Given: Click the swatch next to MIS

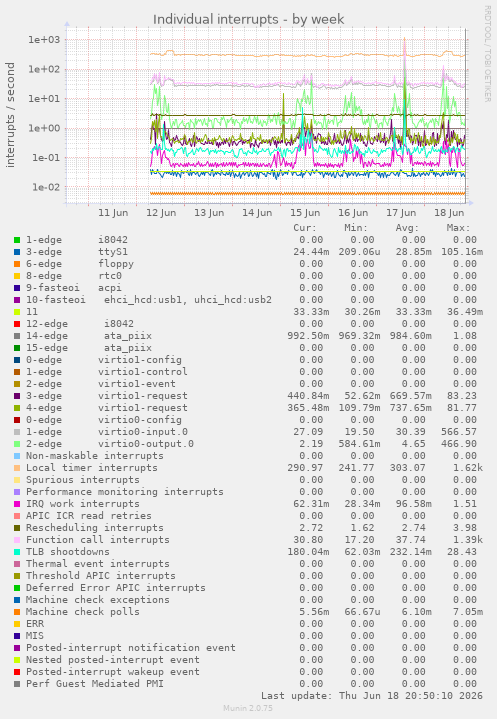Looking at the screenshot, I should [x=17, y=636].
